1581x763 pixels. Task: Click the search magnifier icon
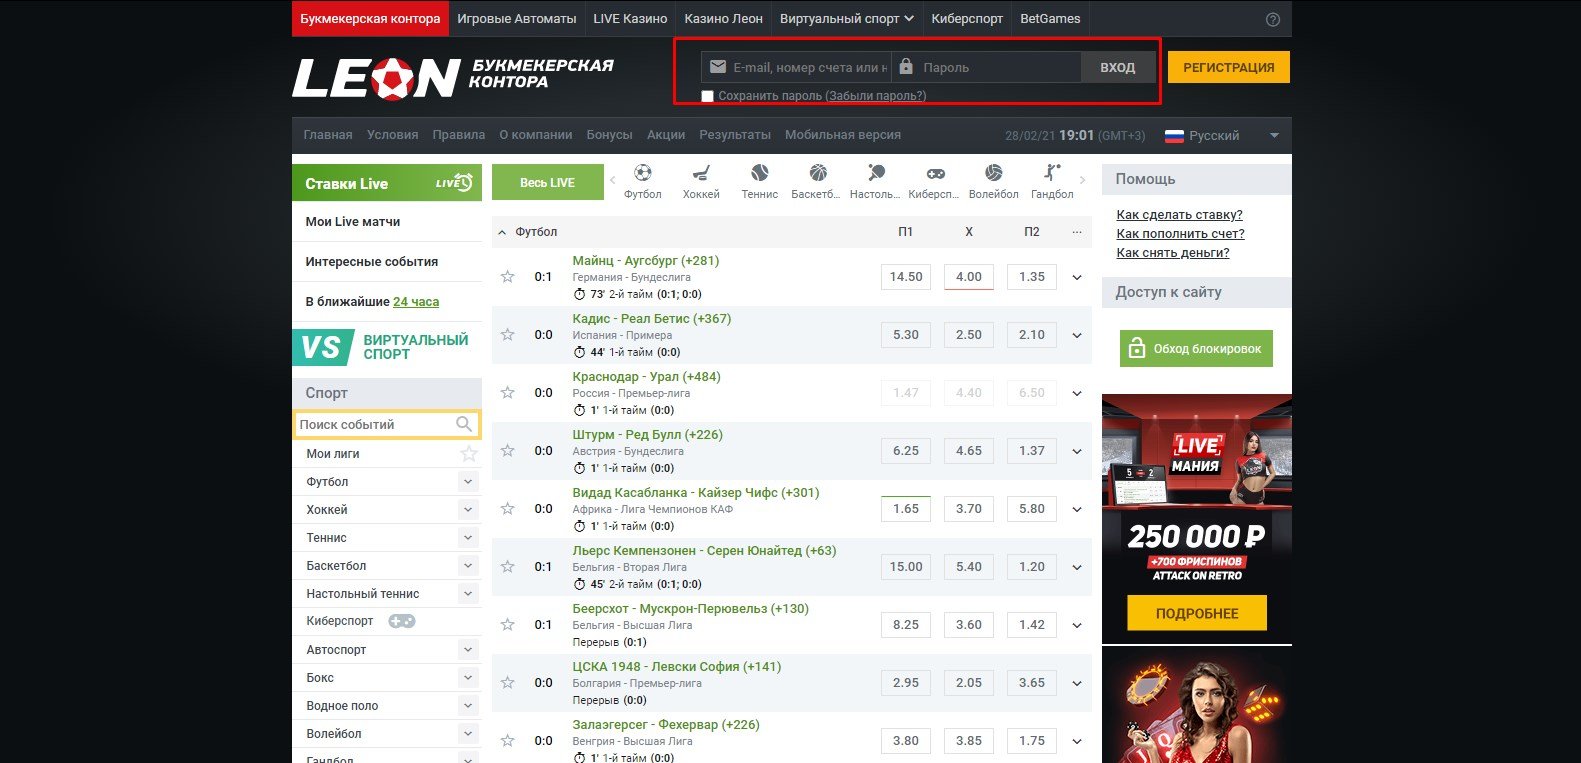(x=464, y=424)
